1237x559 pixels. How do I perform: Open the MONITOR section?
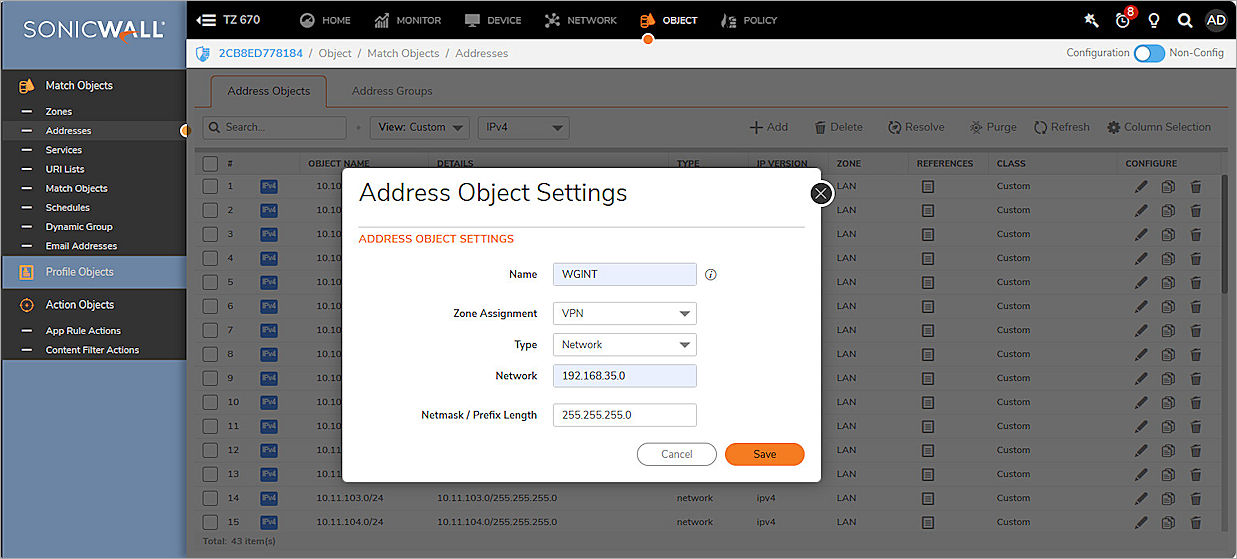pos(407,20)
